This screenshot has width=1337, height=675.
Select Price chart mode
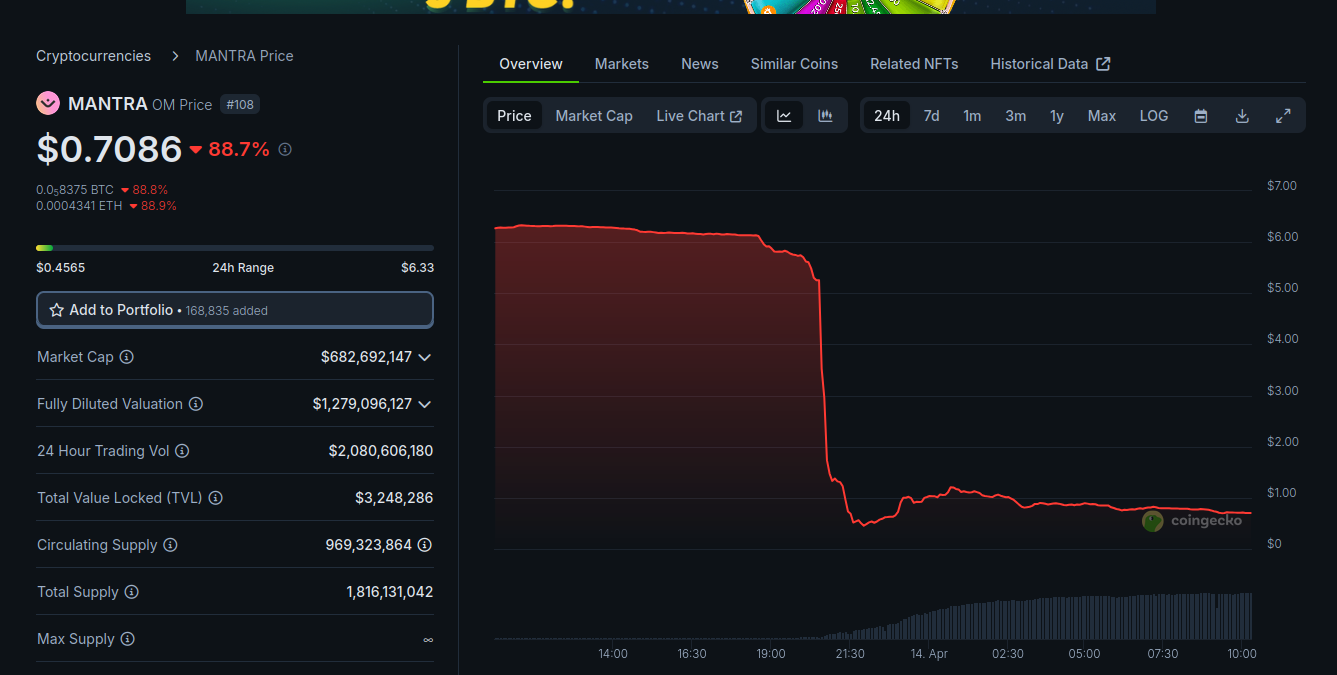tap(514, 116)
